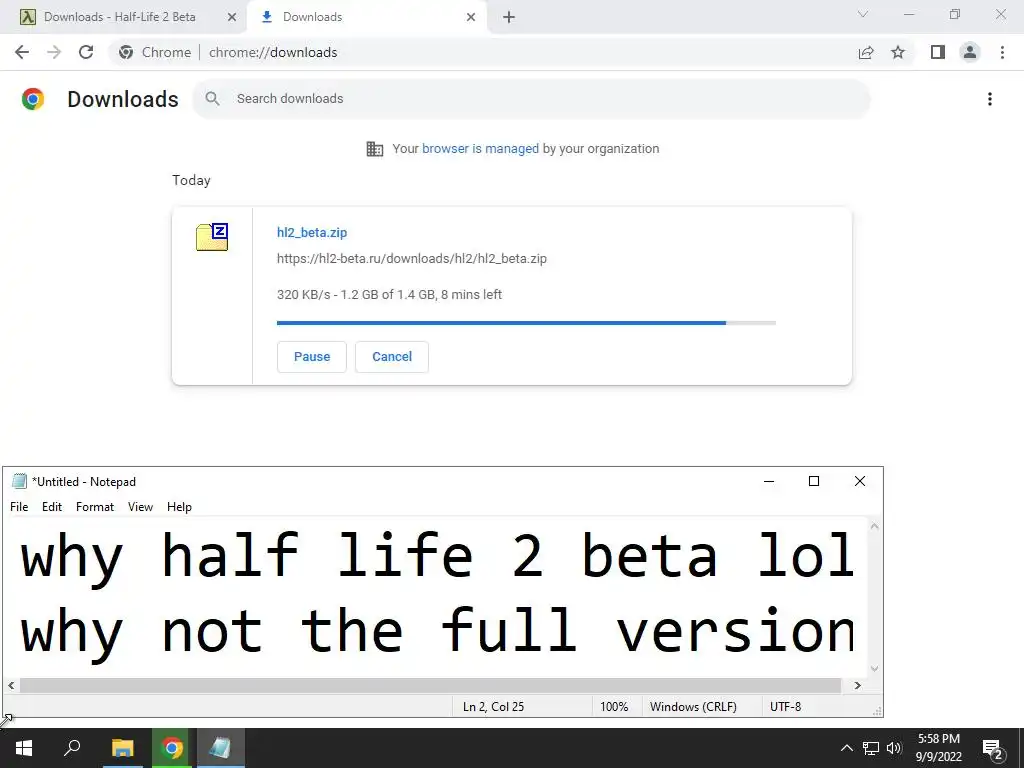Click the network tray icon

coord(871,748)
